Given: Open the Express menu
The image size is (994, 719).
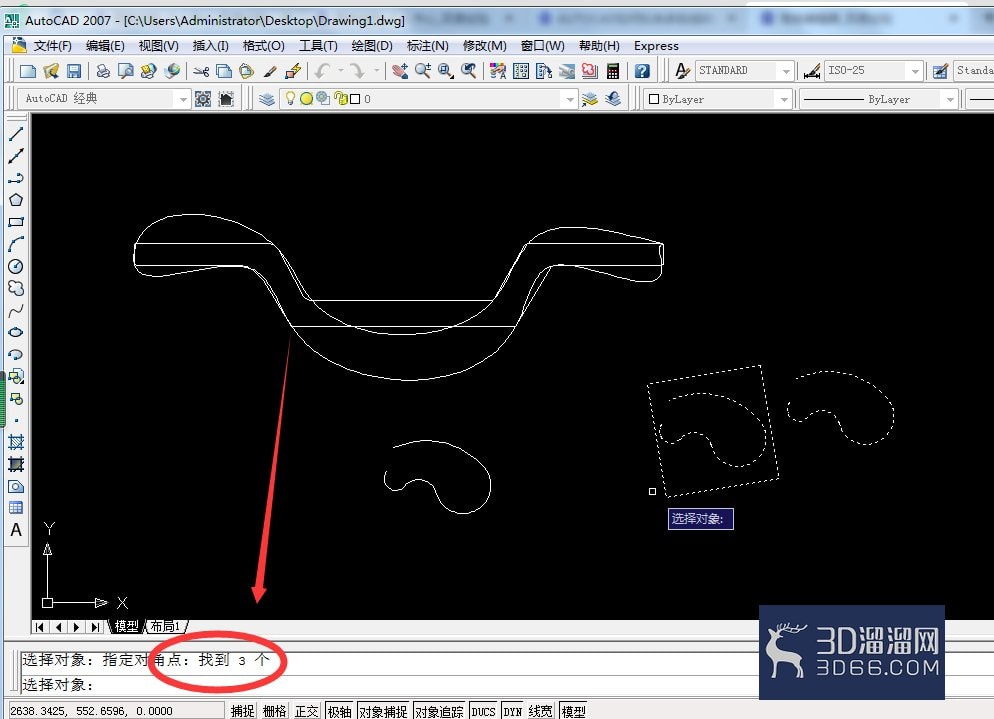Looking at the screenshot, I should [656, 46].
